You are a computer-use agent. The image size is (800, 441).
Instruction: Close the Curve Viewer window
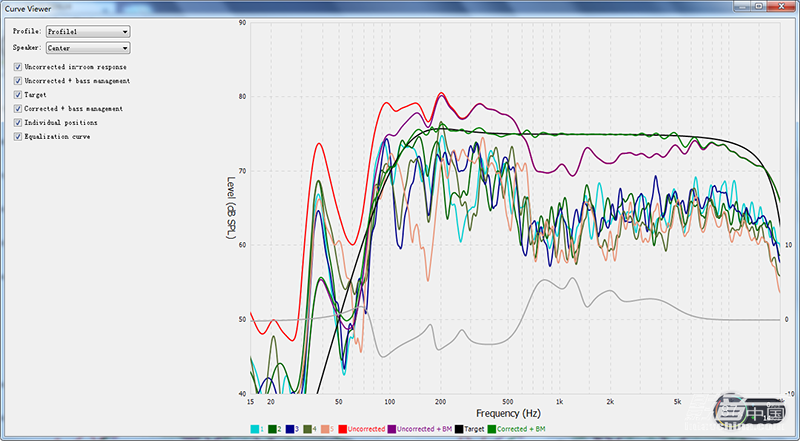coord(781,5)
